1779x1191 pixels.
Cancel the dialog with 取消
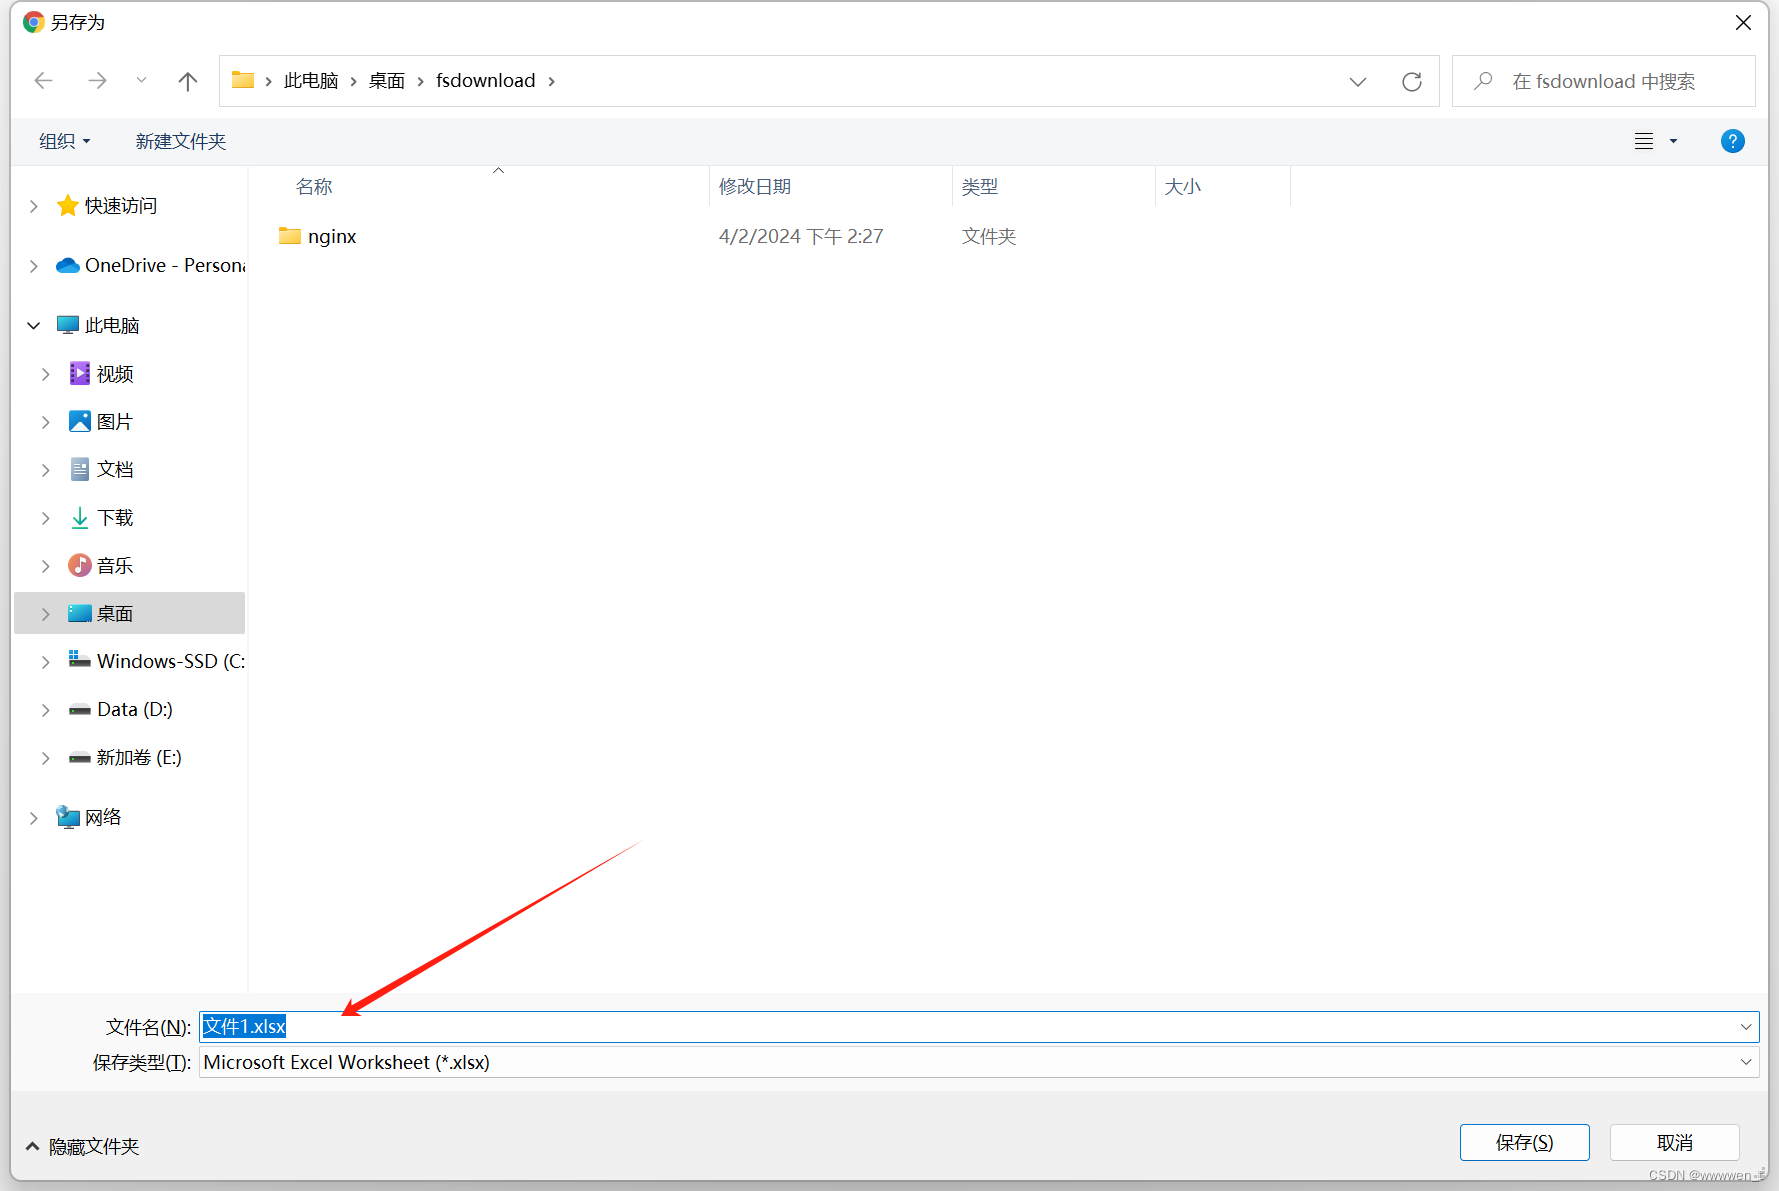(1675, 1142)
